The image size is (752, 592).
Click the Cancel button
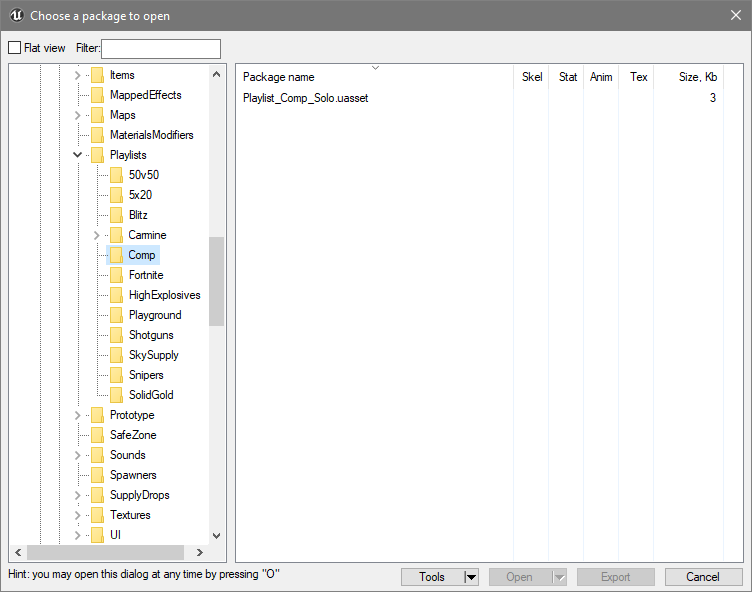click(x=703, y=577)
